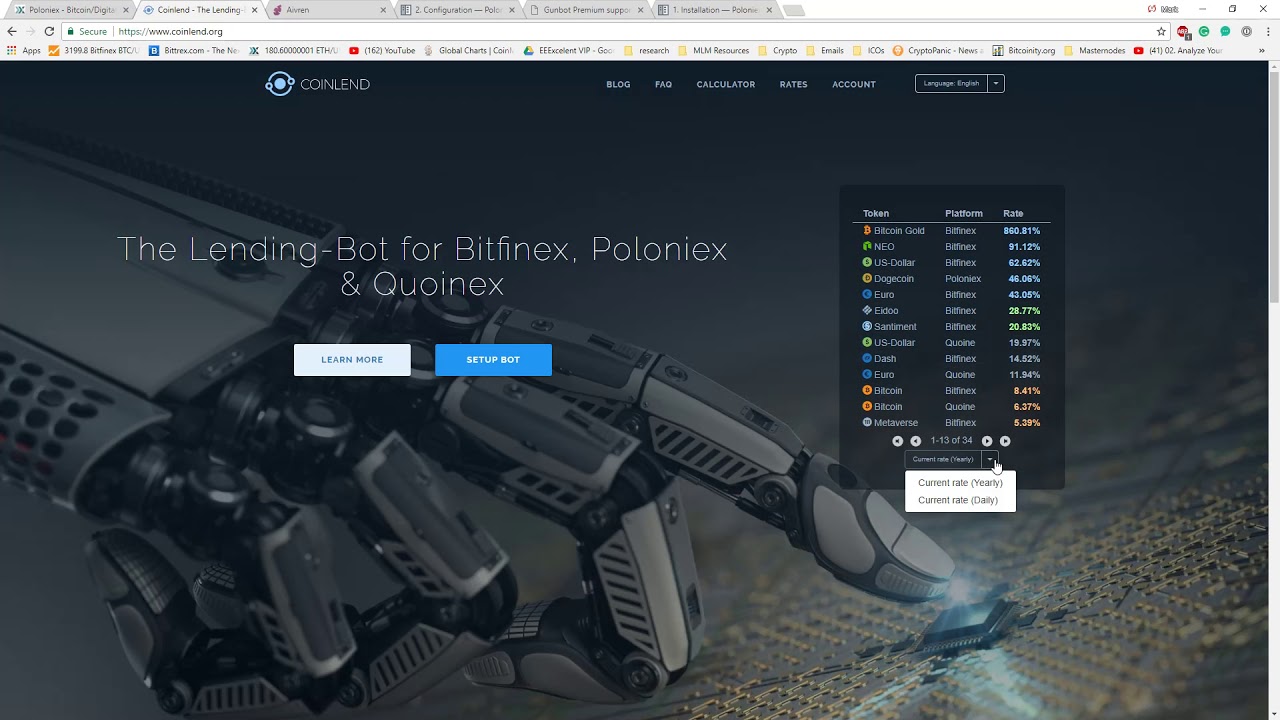Click the Token column header
1280x720 pixels.
coord(876,213)
